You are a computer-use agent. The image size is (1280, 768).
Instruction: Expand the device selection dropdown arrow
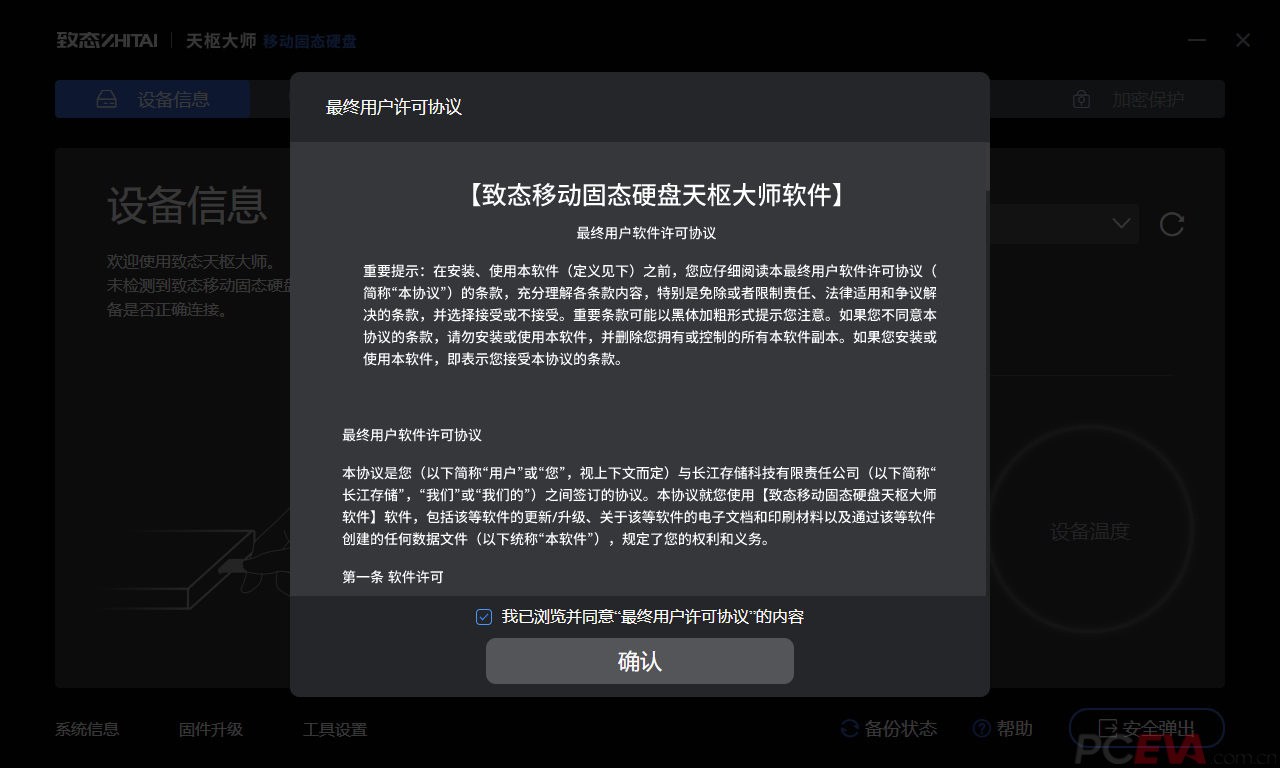point(1121,224)
